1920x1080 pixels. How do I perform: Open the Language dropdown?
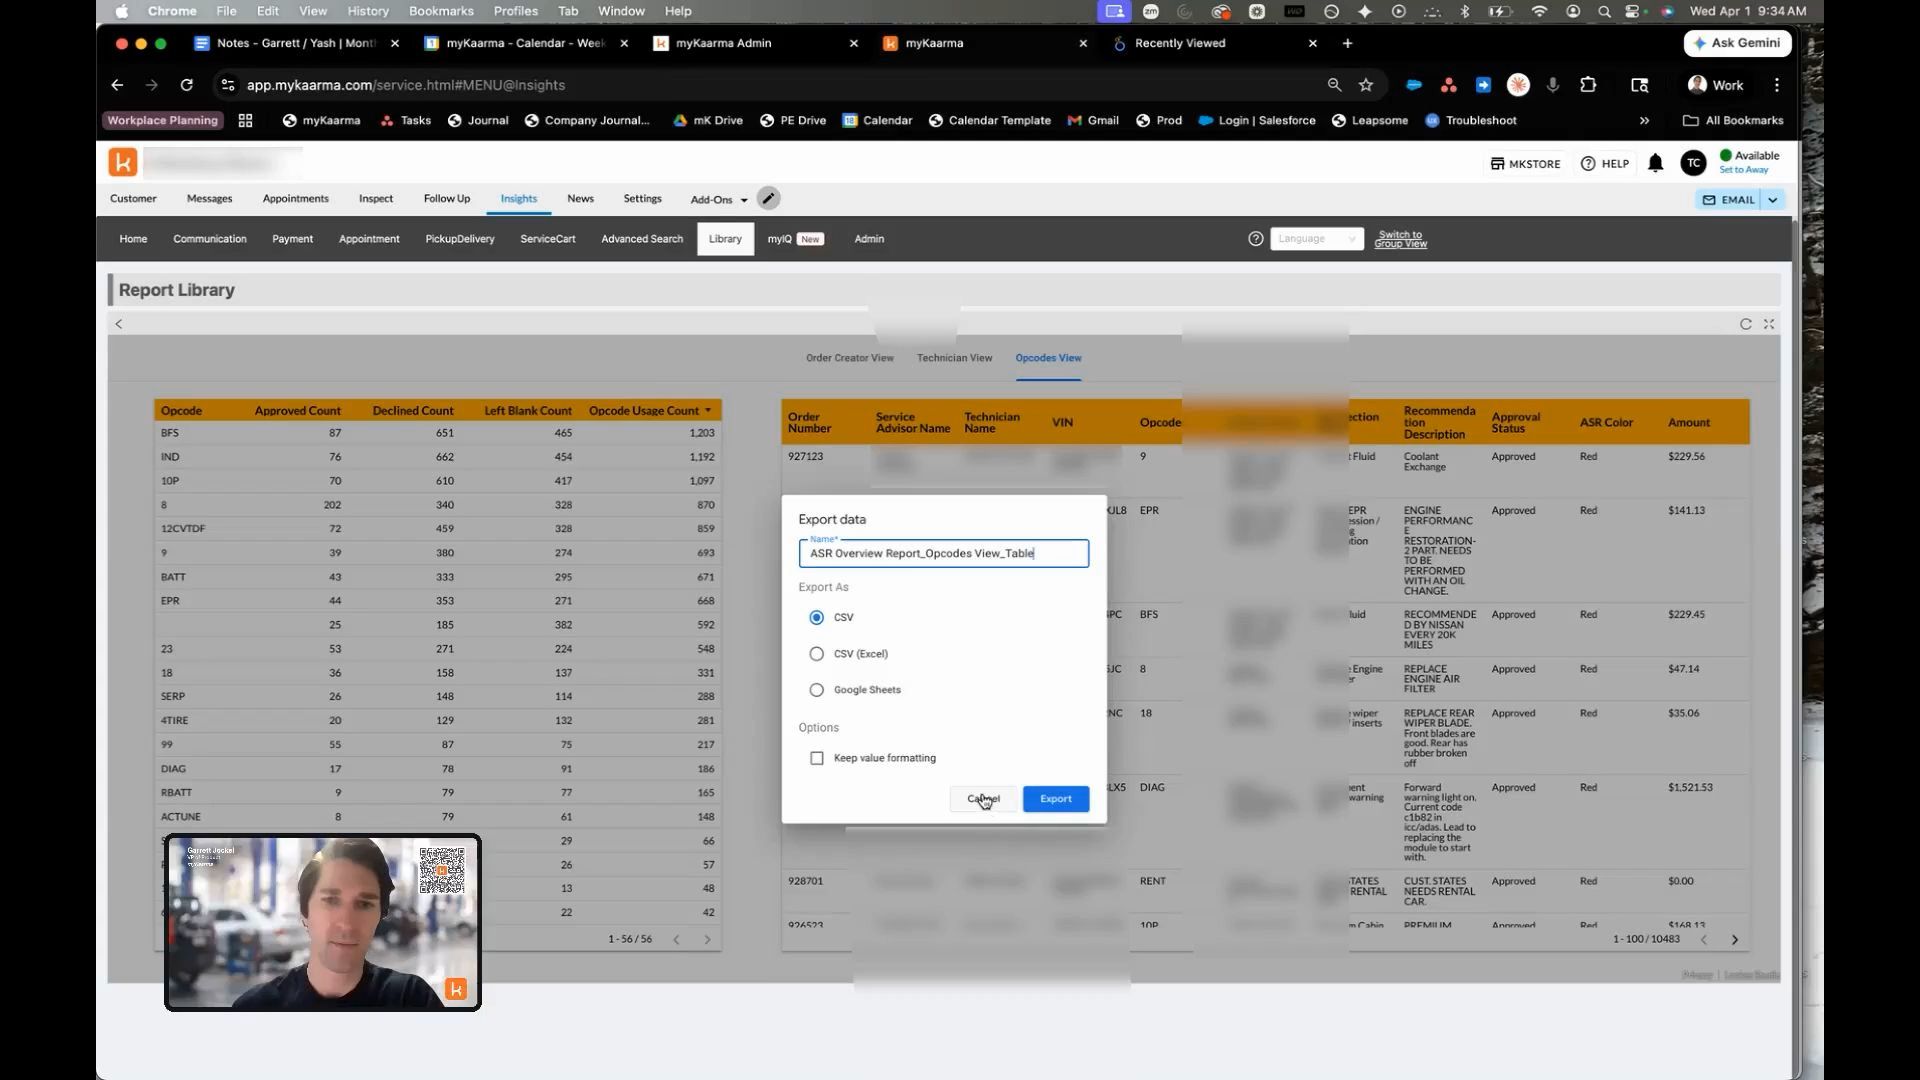(x=1316, y=239)
